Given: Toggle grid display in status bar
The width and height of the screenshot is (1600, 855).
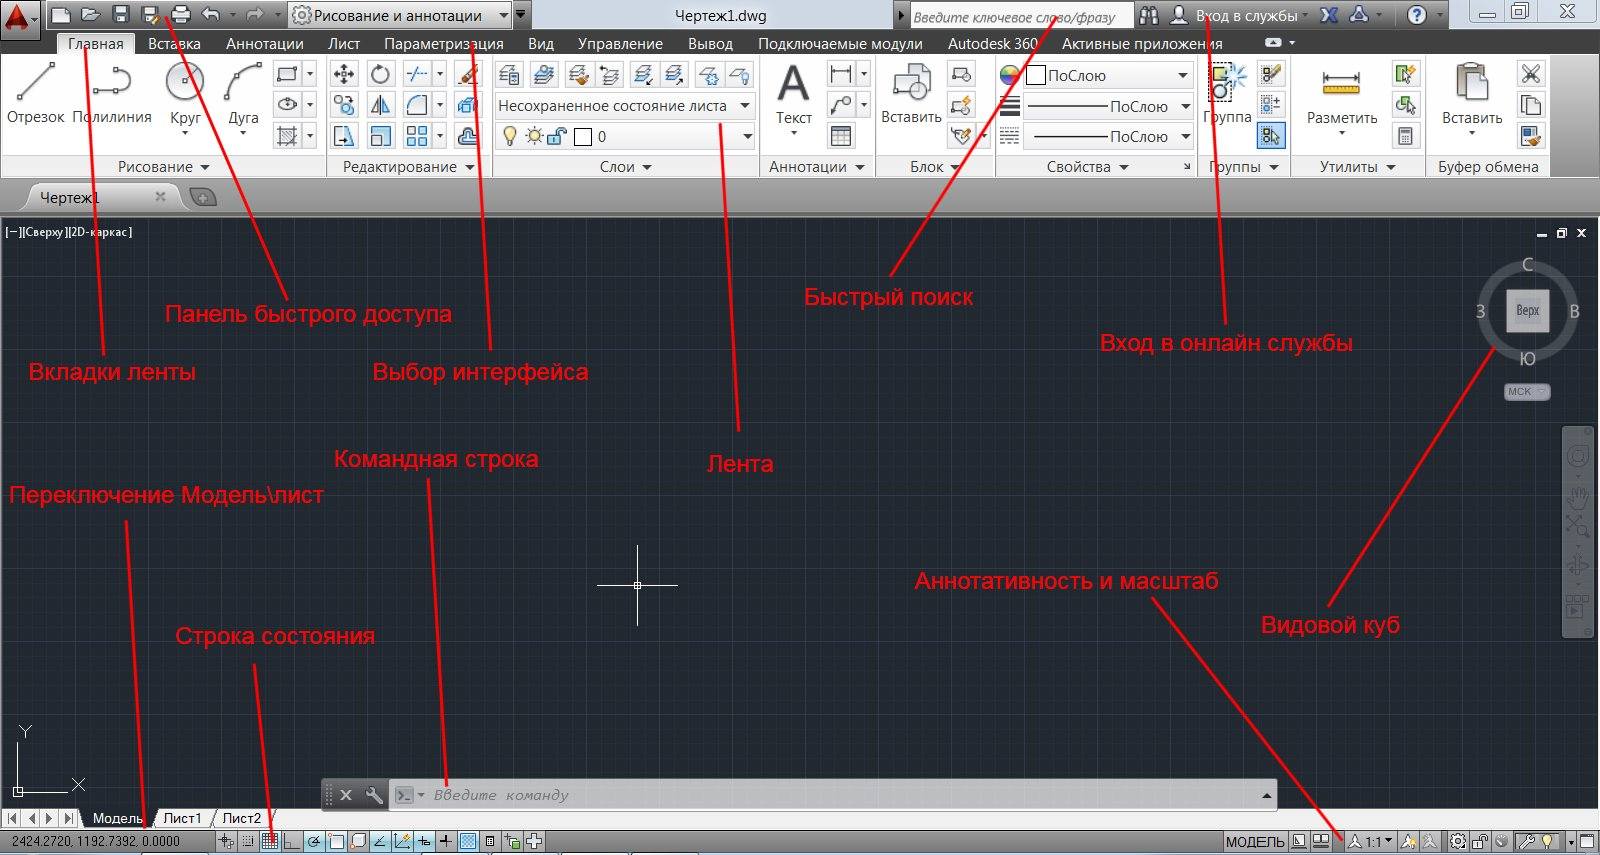Looking at the screenshot, I should pyautogui.click(x=269, y=842).
